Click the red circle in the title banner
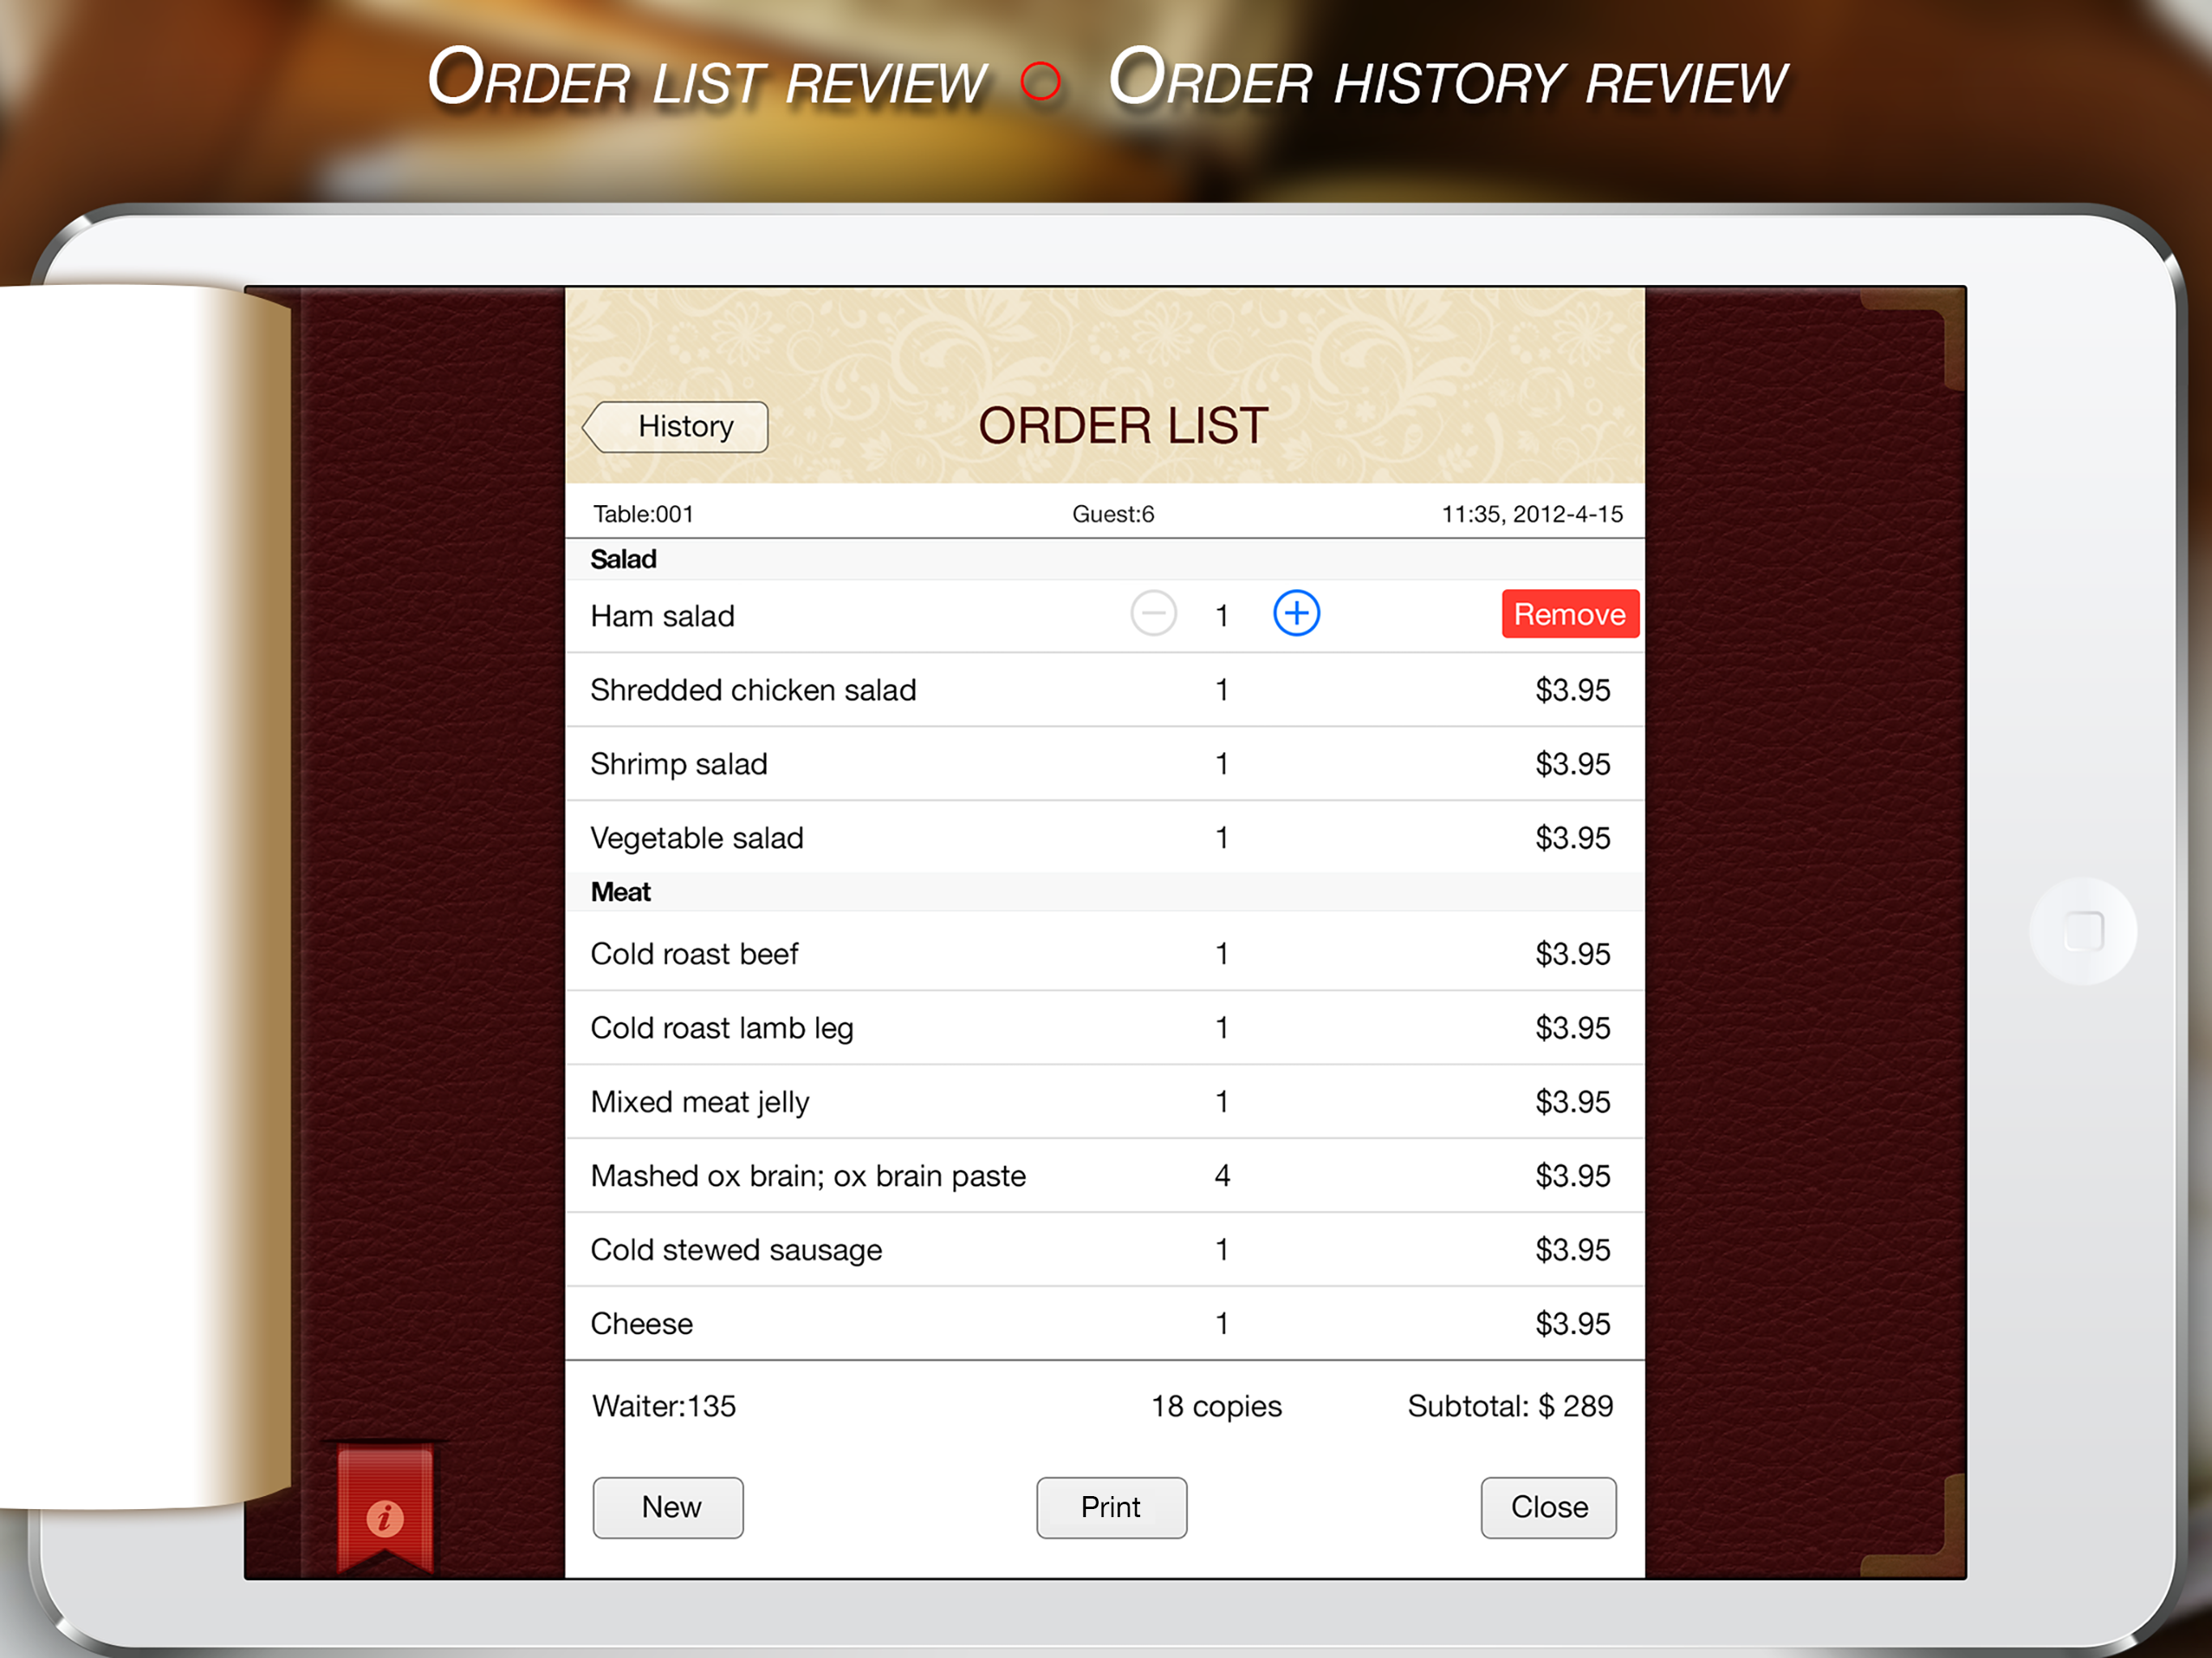The width and height of the screenshot is (2212, 1658). [1040, 81]
